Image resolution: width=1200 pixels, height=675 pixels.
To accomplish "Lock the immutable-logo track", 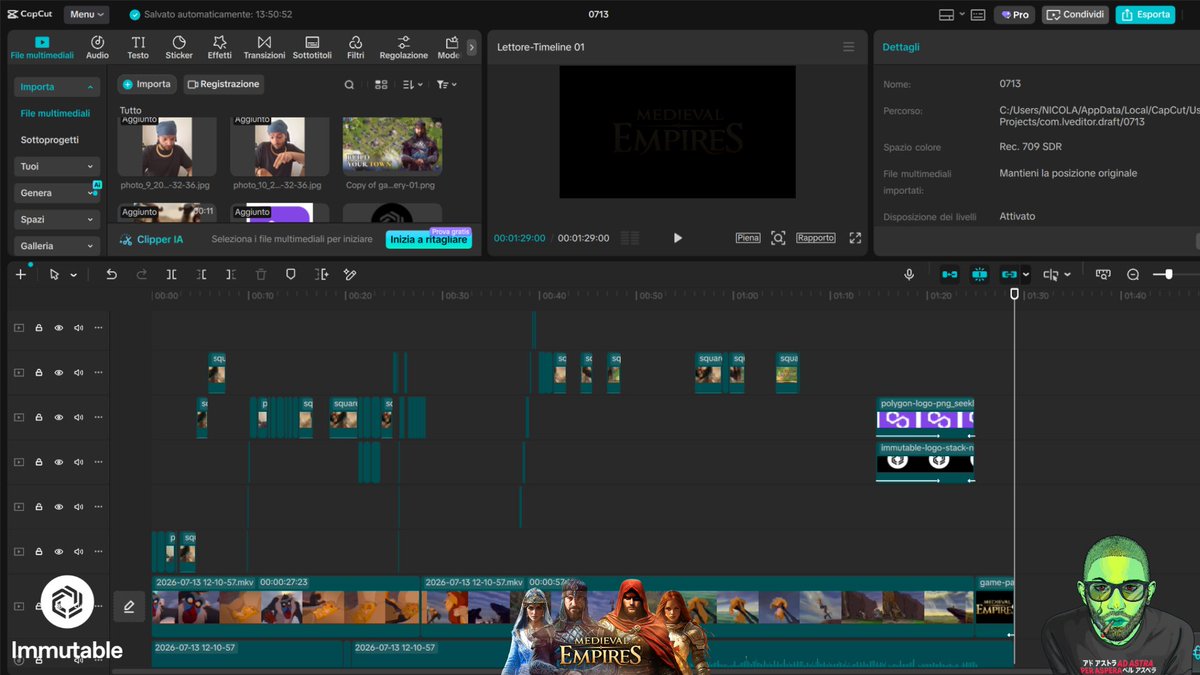I will tap(38, 462).
